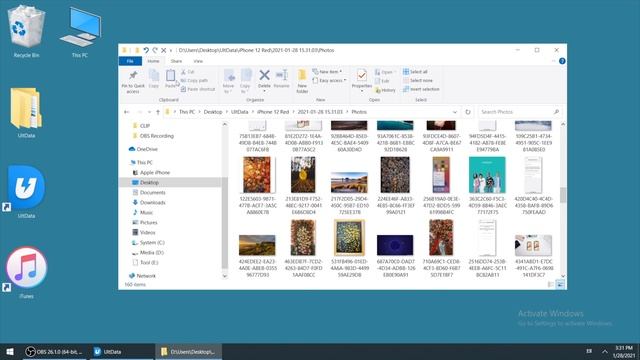Open the New item dropdown
Image resolution: width=640 pixels, height=360 pixels.
[327, 72]
